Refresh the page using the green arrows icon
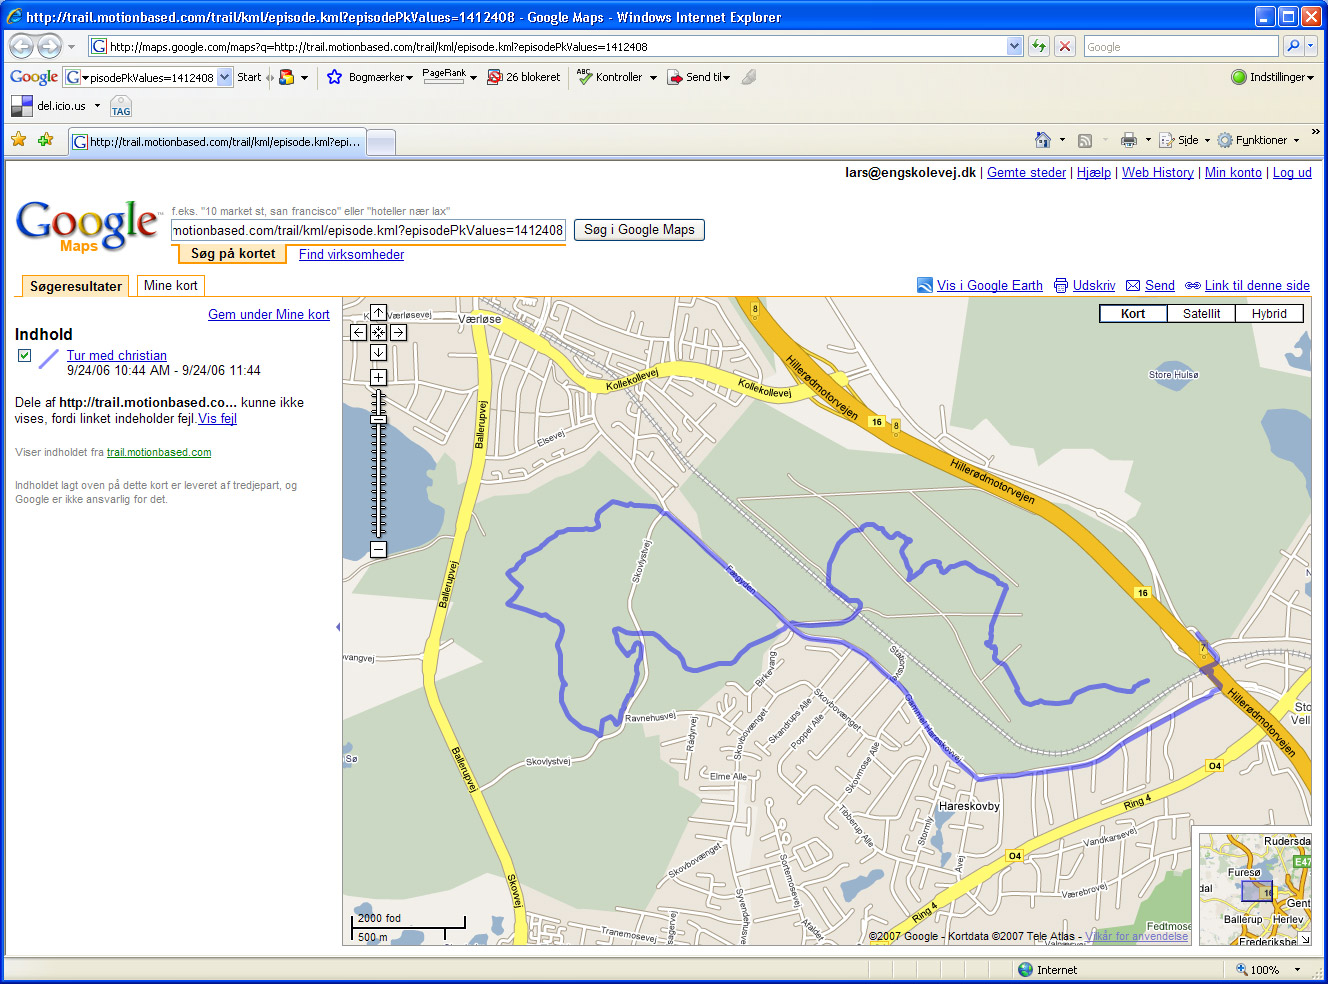 pyautogui.click(x=1039, y=46)
